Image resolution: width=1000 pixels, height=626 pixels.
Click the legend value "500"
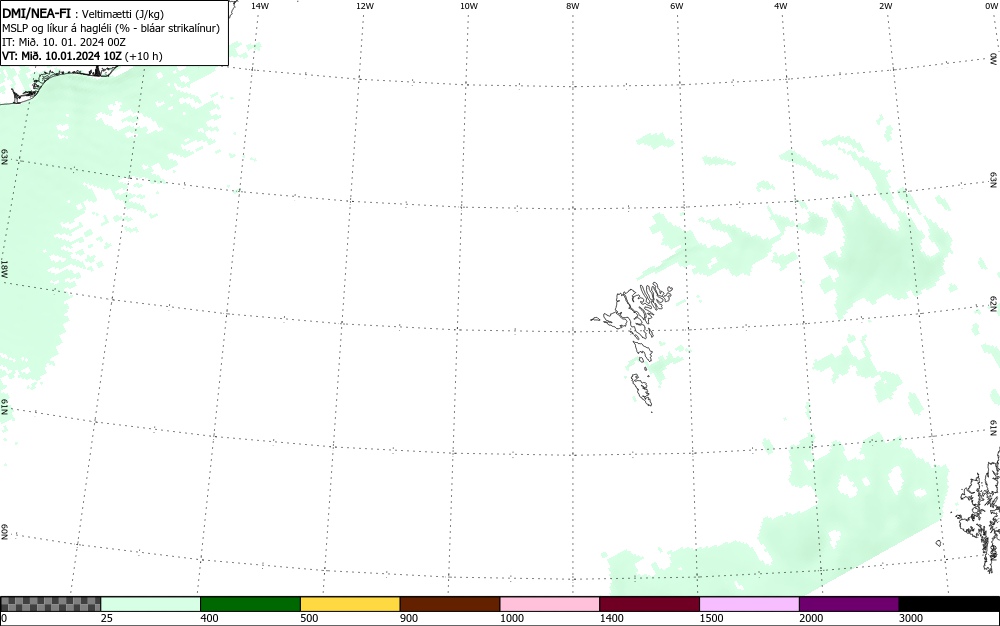point(309,618)
